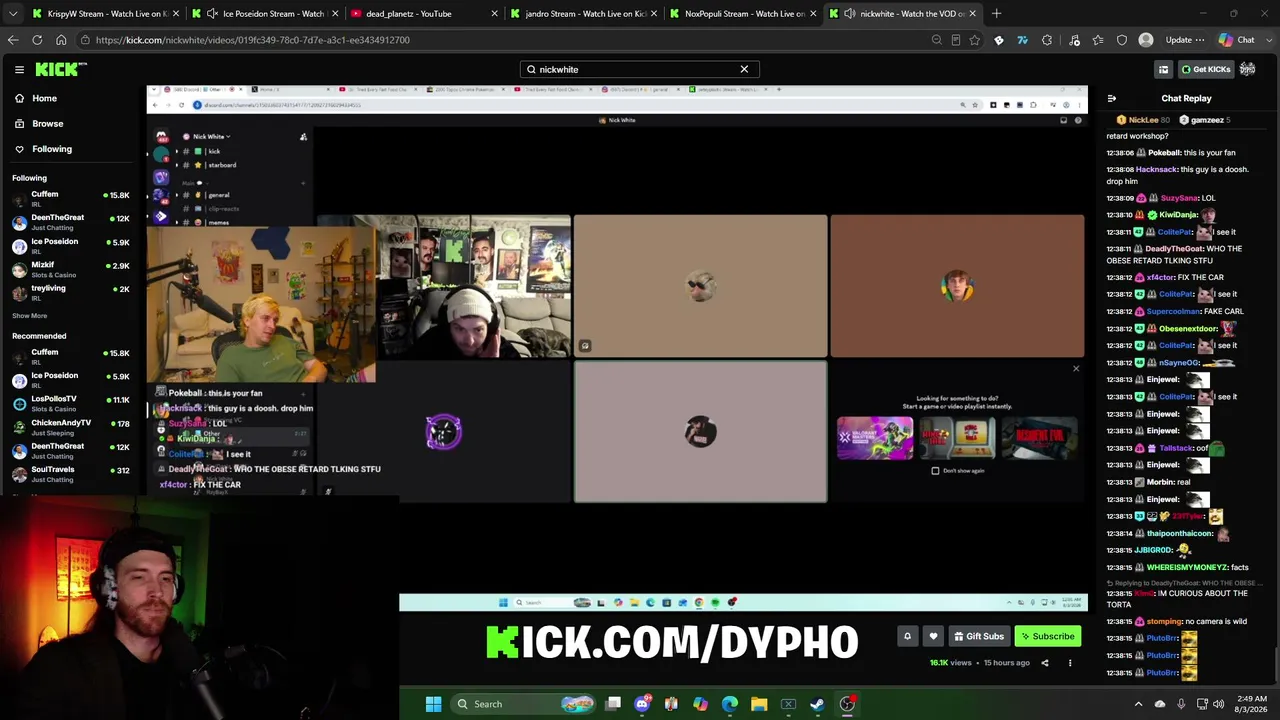This screenshot has height=720, width=1280.
Task: Close the NoxPopuli Stream tab
Action: tap(813, 14)
